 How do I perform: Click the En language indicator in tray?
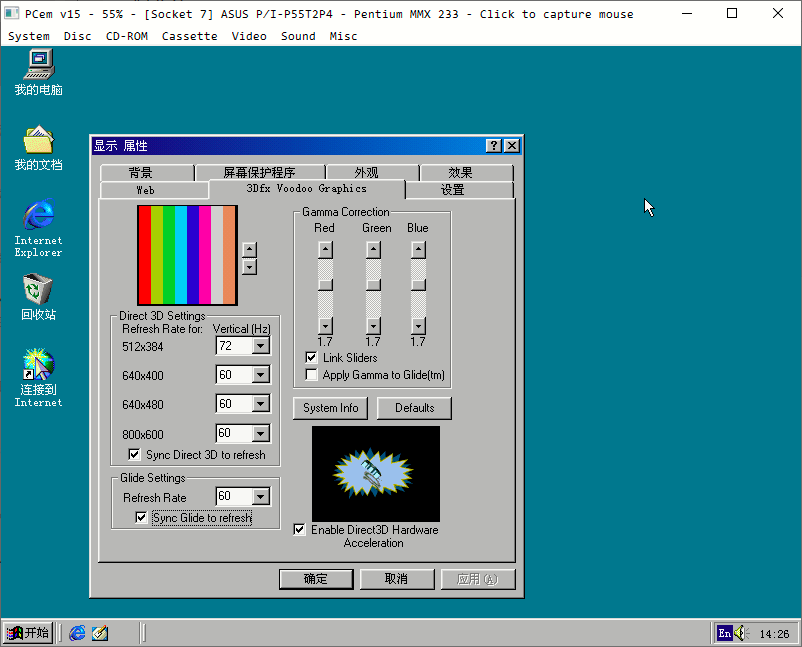pyautogui.click(x=724, y=633)
